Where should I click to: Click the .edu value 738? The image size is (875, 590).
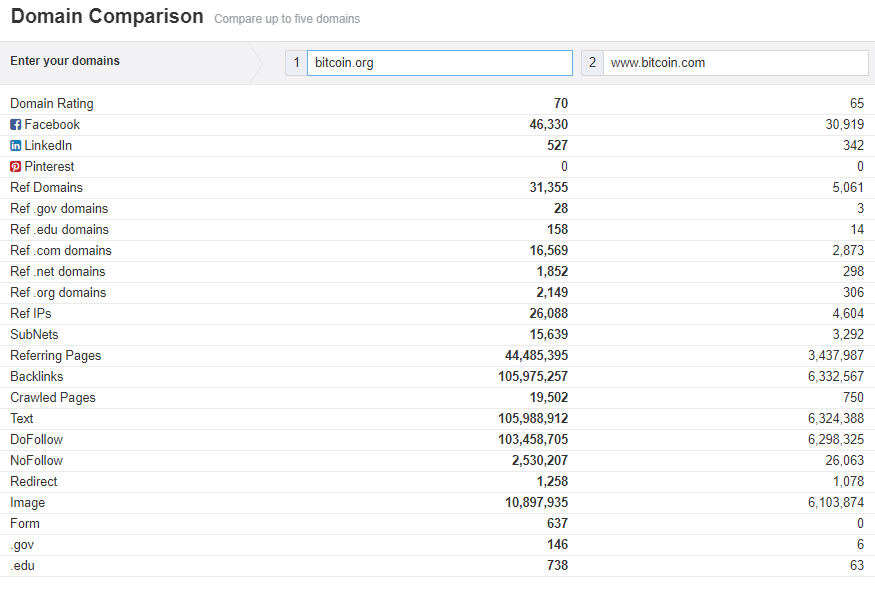(x=557, y=565)
